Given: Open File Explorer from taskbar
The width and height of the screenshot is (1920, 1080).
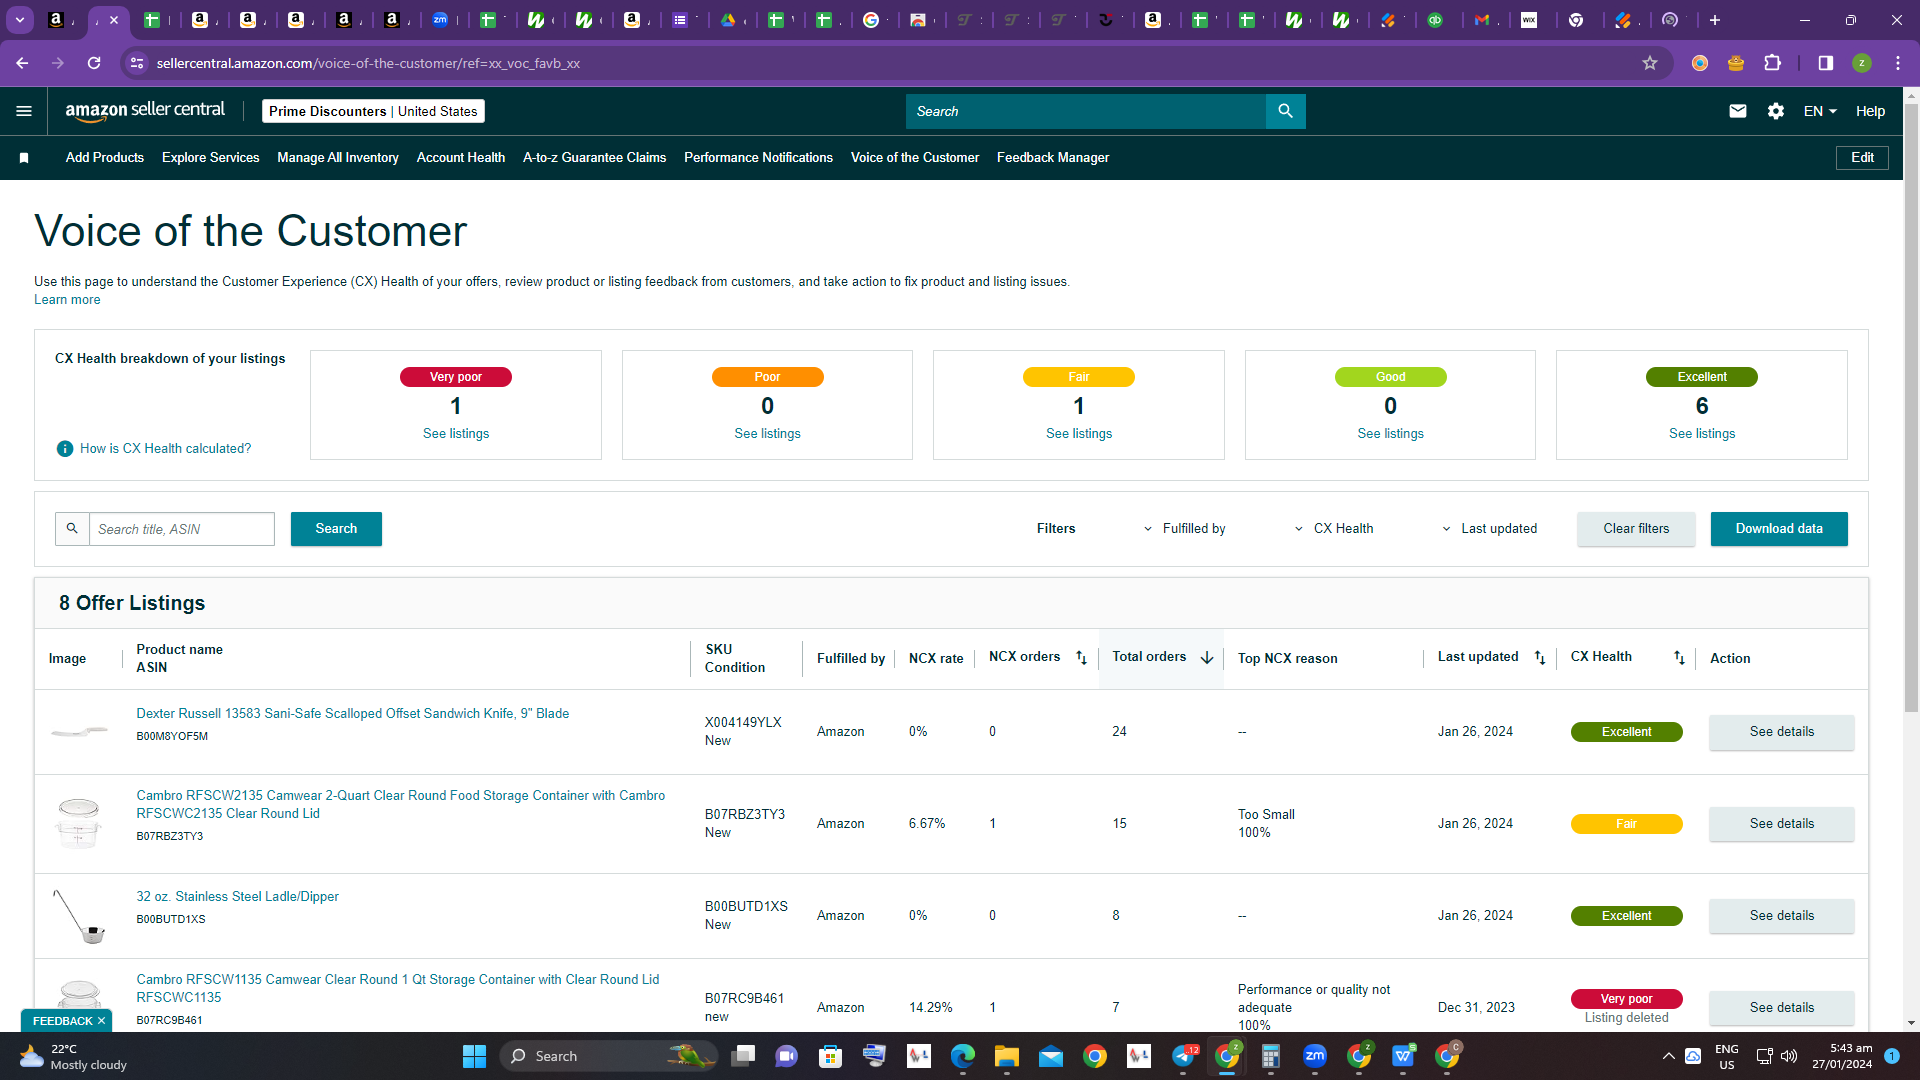Looking at the screenshot, I should [x=1006, y=1056].
